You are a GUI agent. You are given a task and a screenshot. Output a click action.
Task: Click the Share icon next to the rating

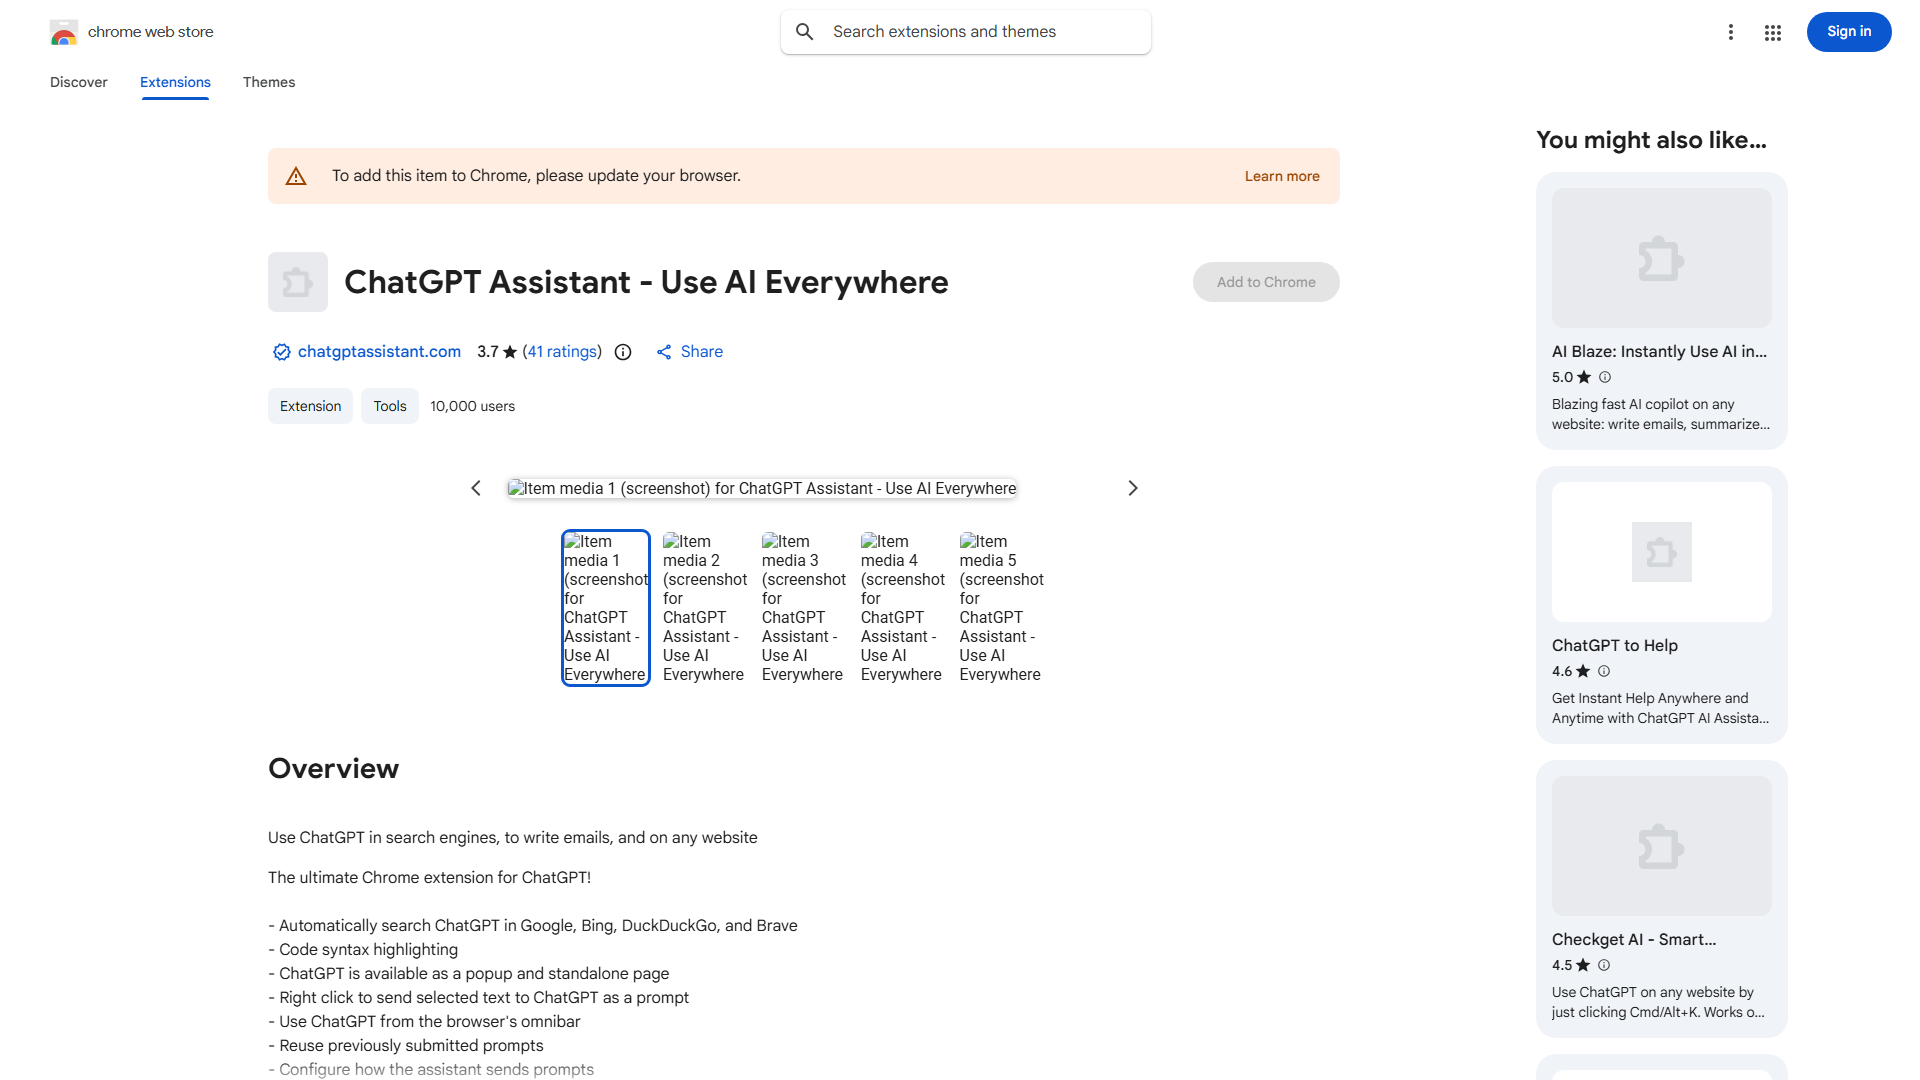pos(665,352)
